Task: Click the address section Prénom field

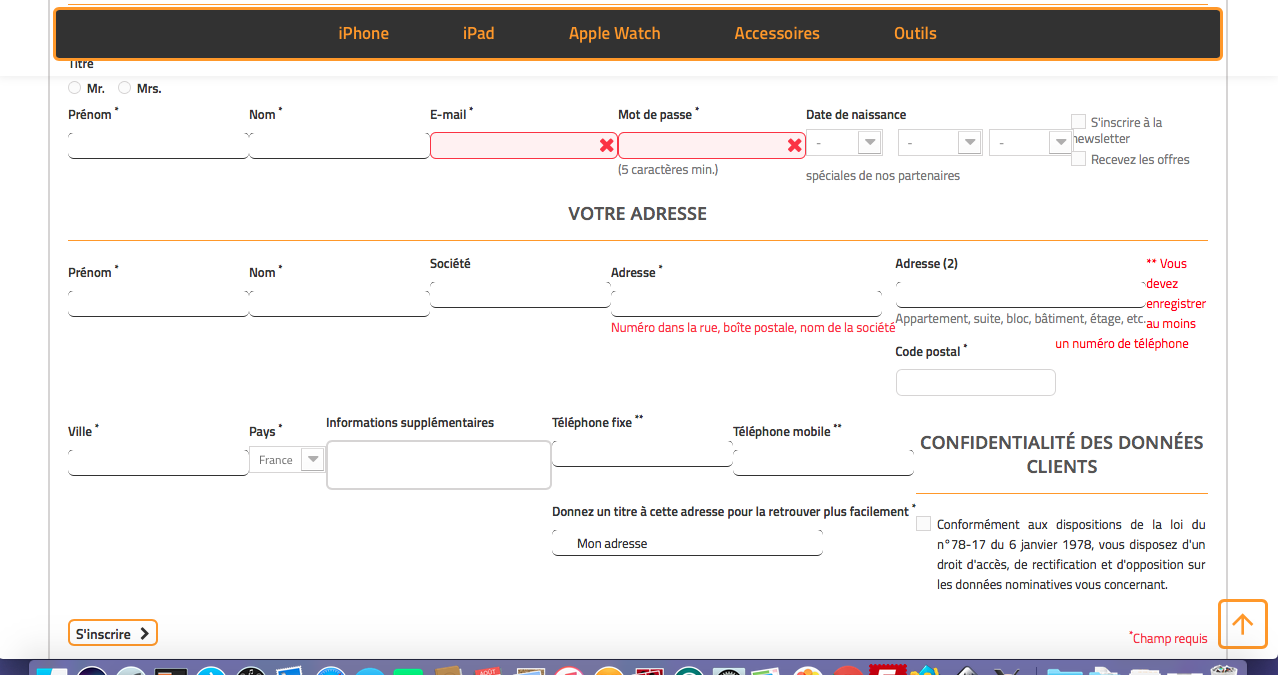Action: pyautogui.click(x=158, y=304)
